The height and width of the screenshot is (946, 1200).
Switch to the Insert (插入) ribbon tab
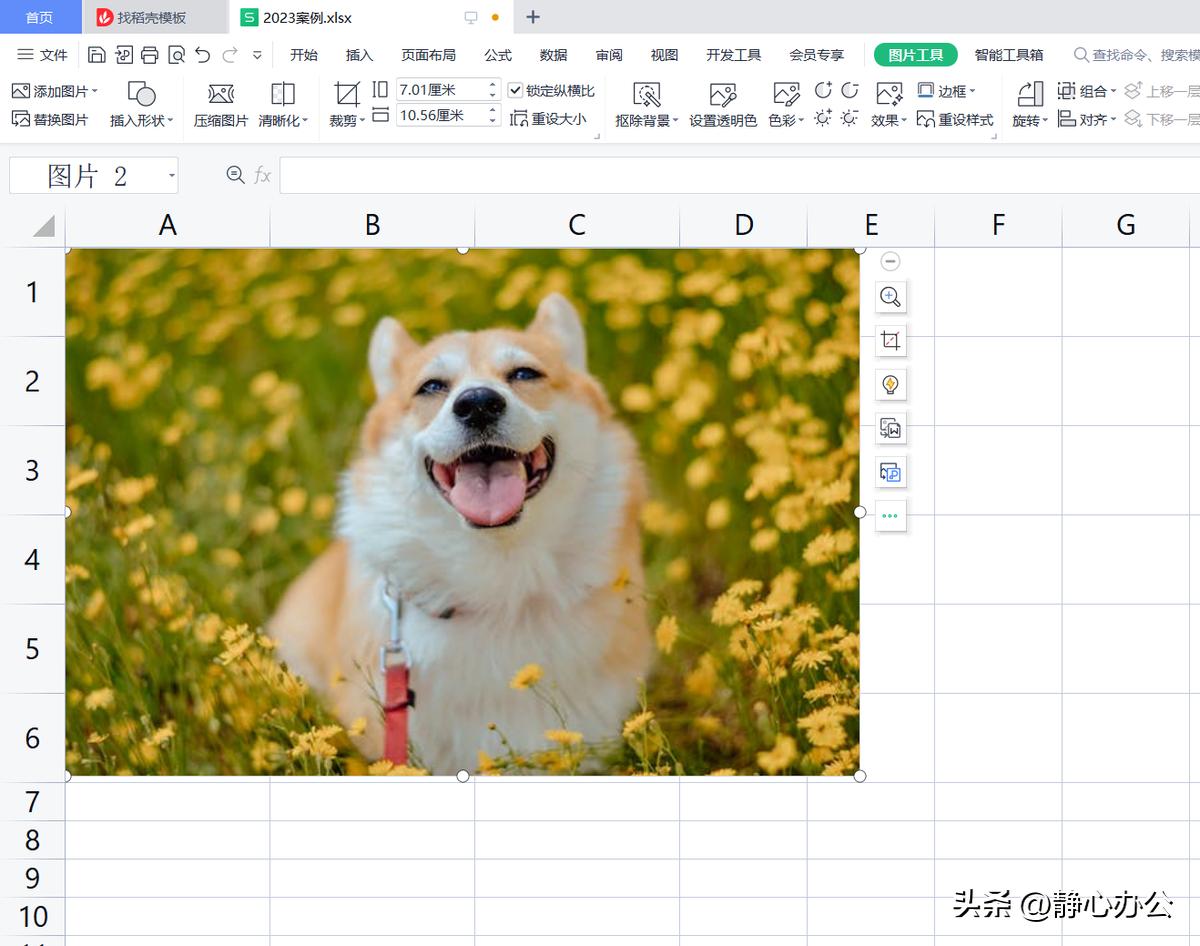(x=359, y=55)
